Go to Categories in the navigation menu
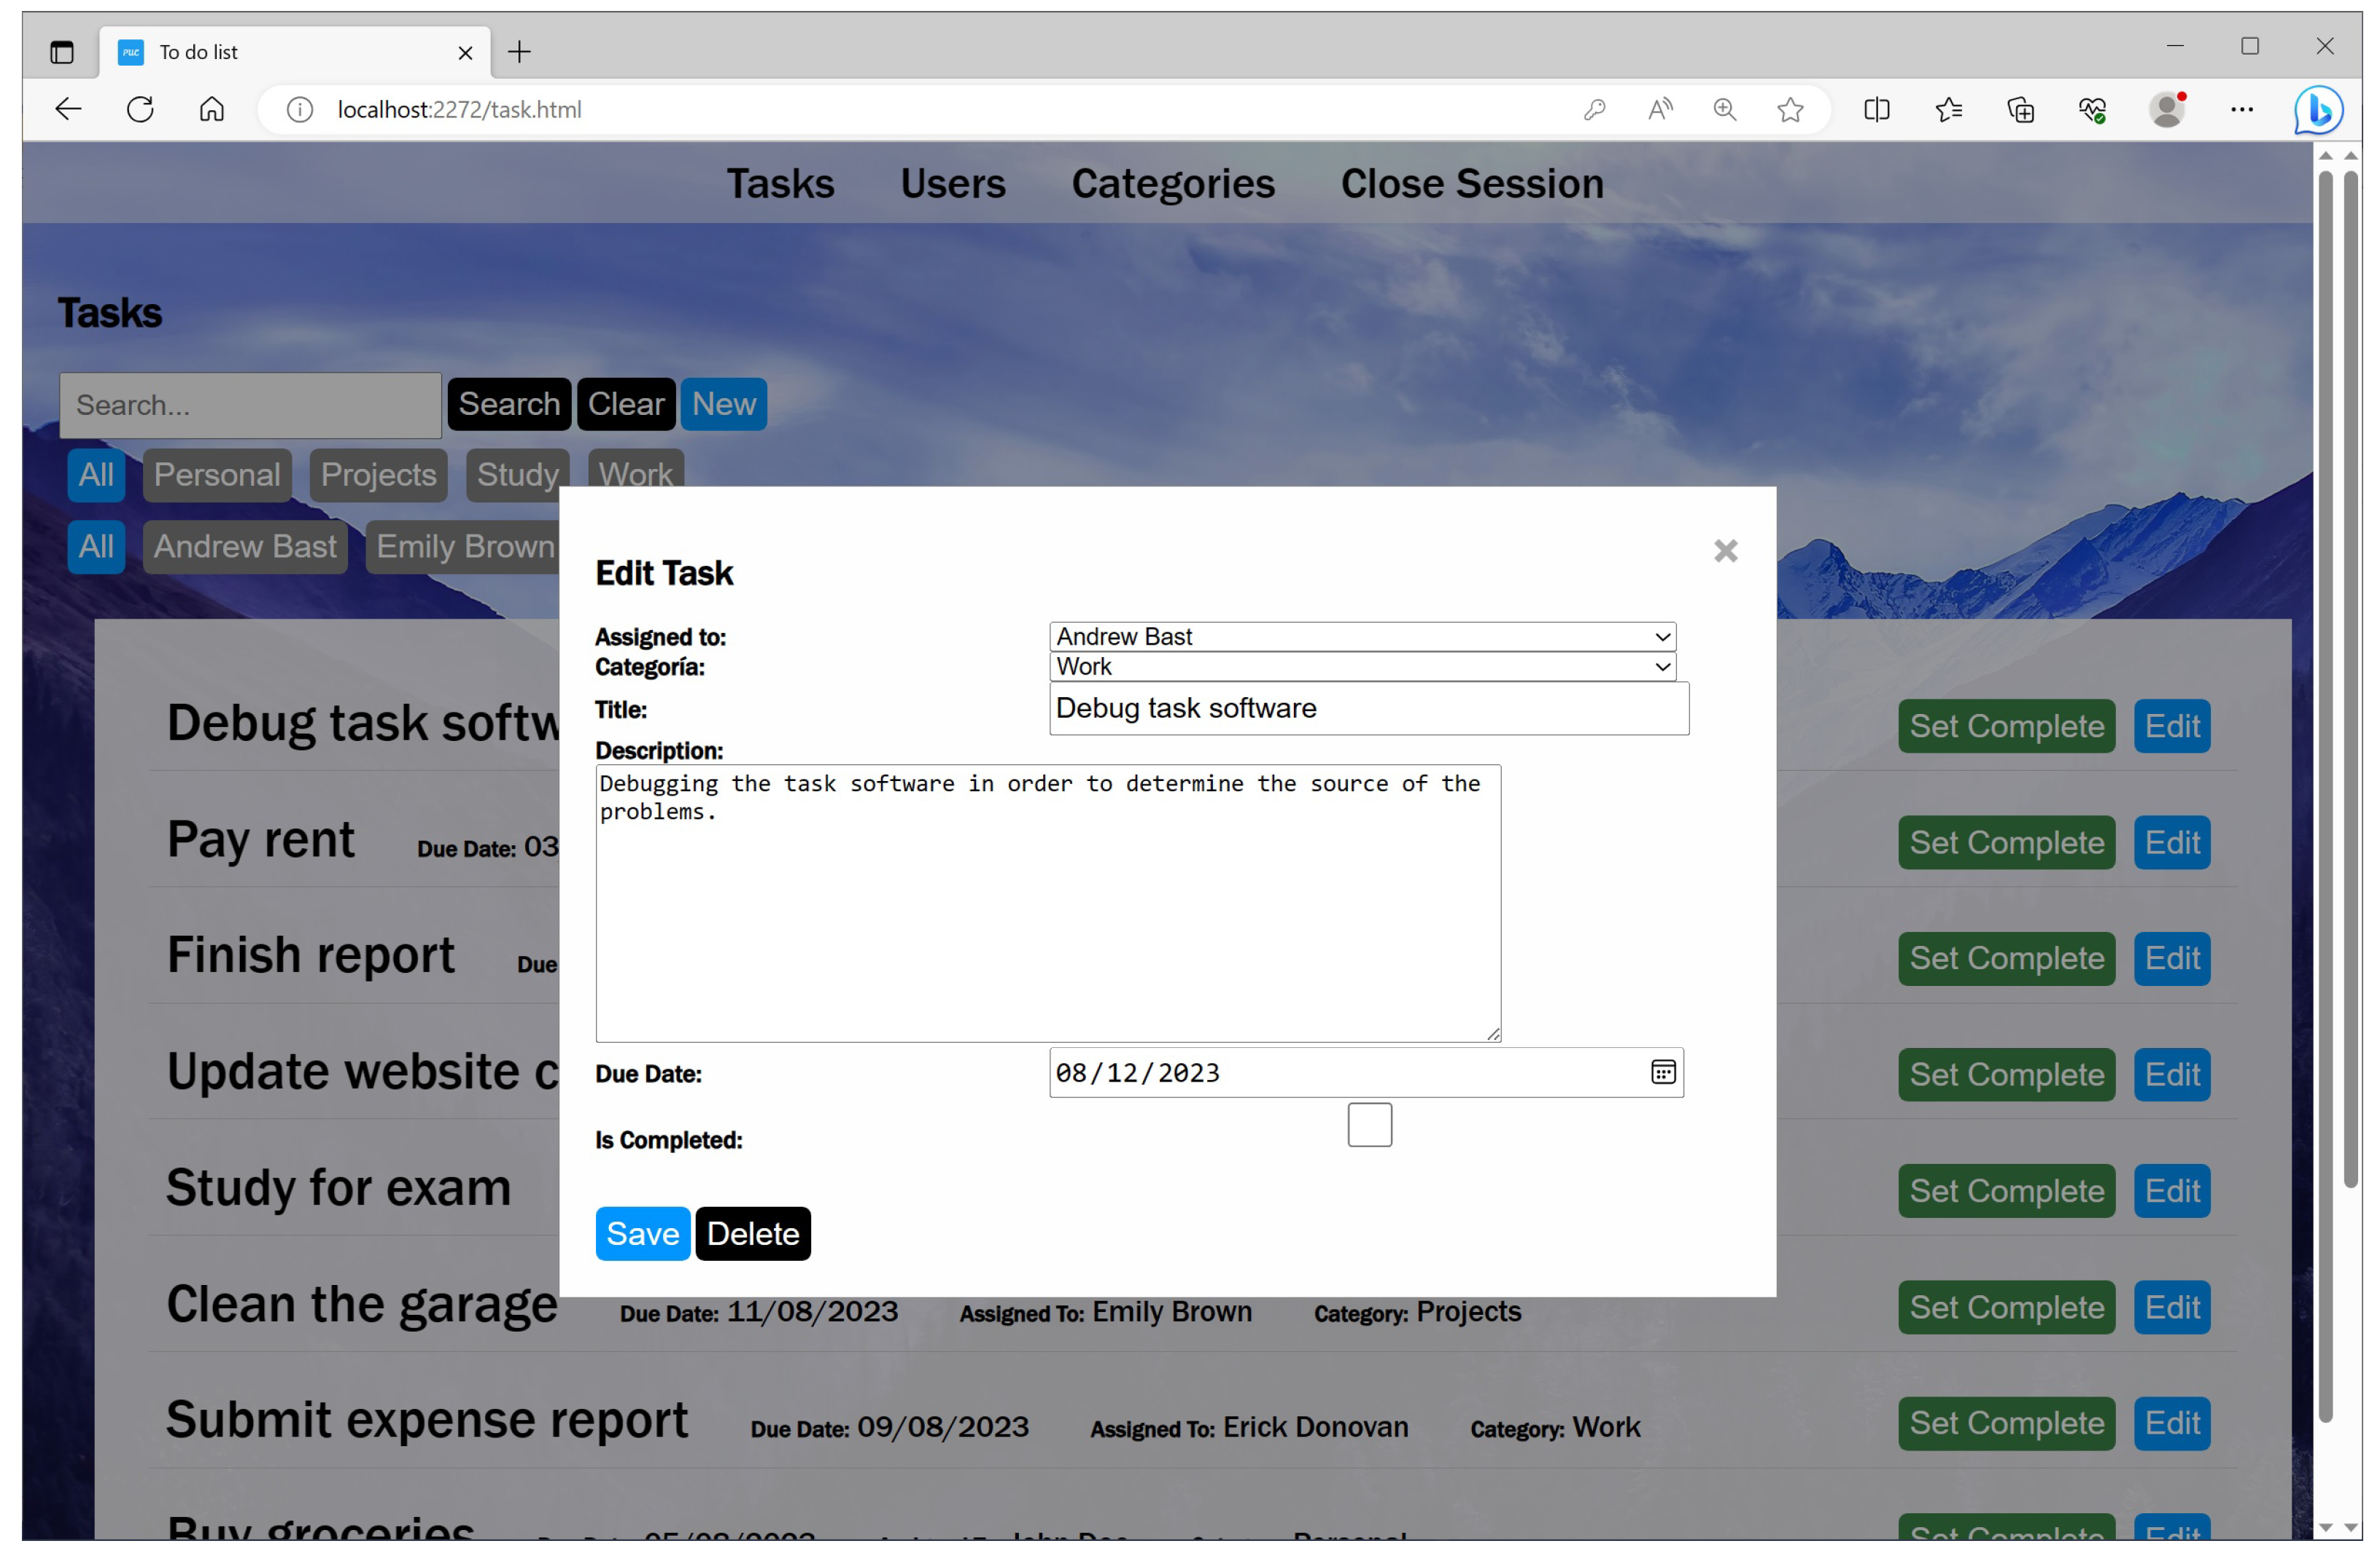Screen dimensions: 2380x1557 pos(1172,184)
